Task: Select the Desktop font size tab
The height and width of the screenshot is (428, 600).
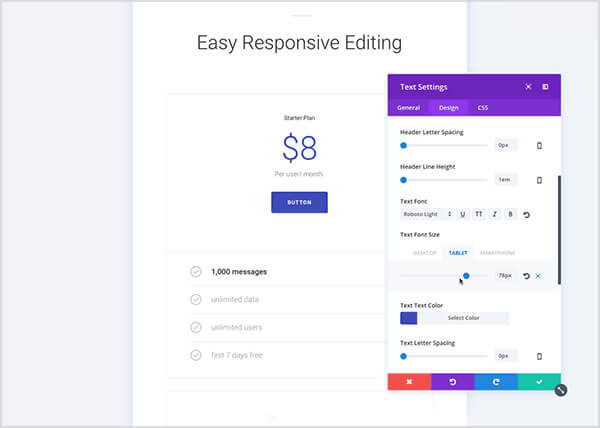Action: pyautogui.click(x=424, y=253)
